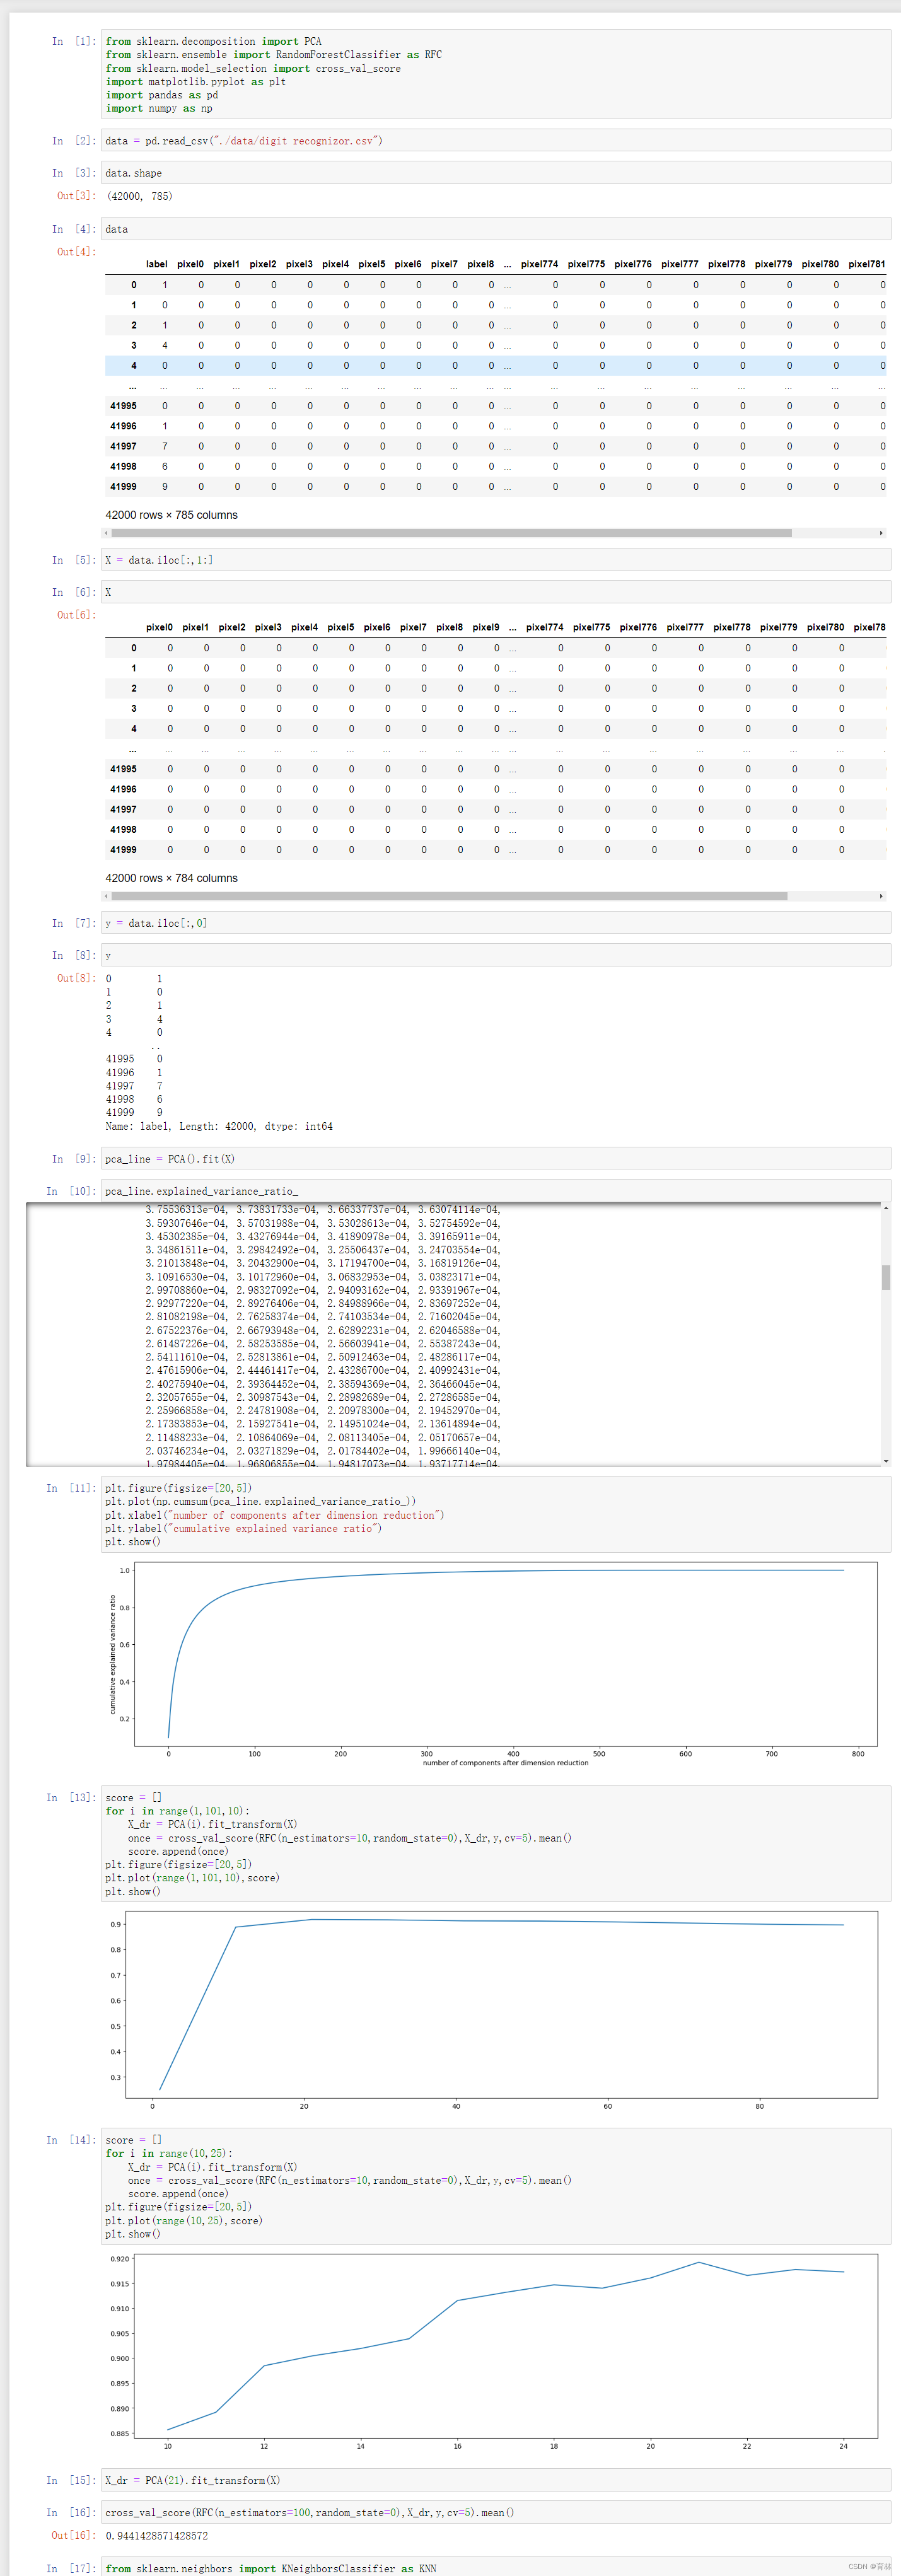Click the x-axis label under the cumulative variance plot
This screenshot has width=901, height=2576.
point(506,1763)
